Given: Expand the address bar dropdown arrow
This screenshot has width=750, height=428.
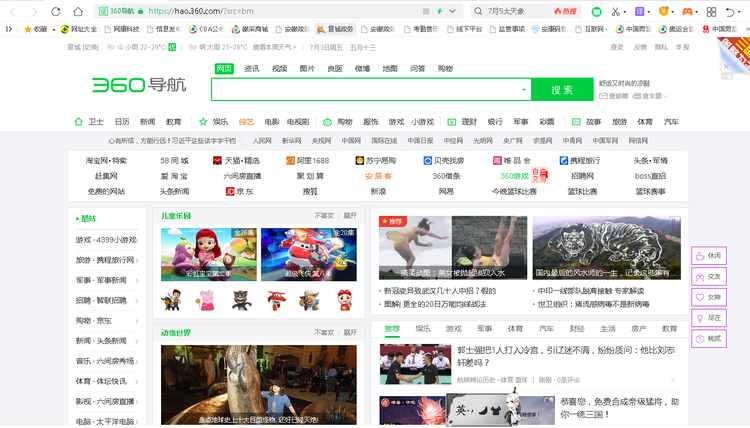Looking at the screenshot, I should click(452, 11).
